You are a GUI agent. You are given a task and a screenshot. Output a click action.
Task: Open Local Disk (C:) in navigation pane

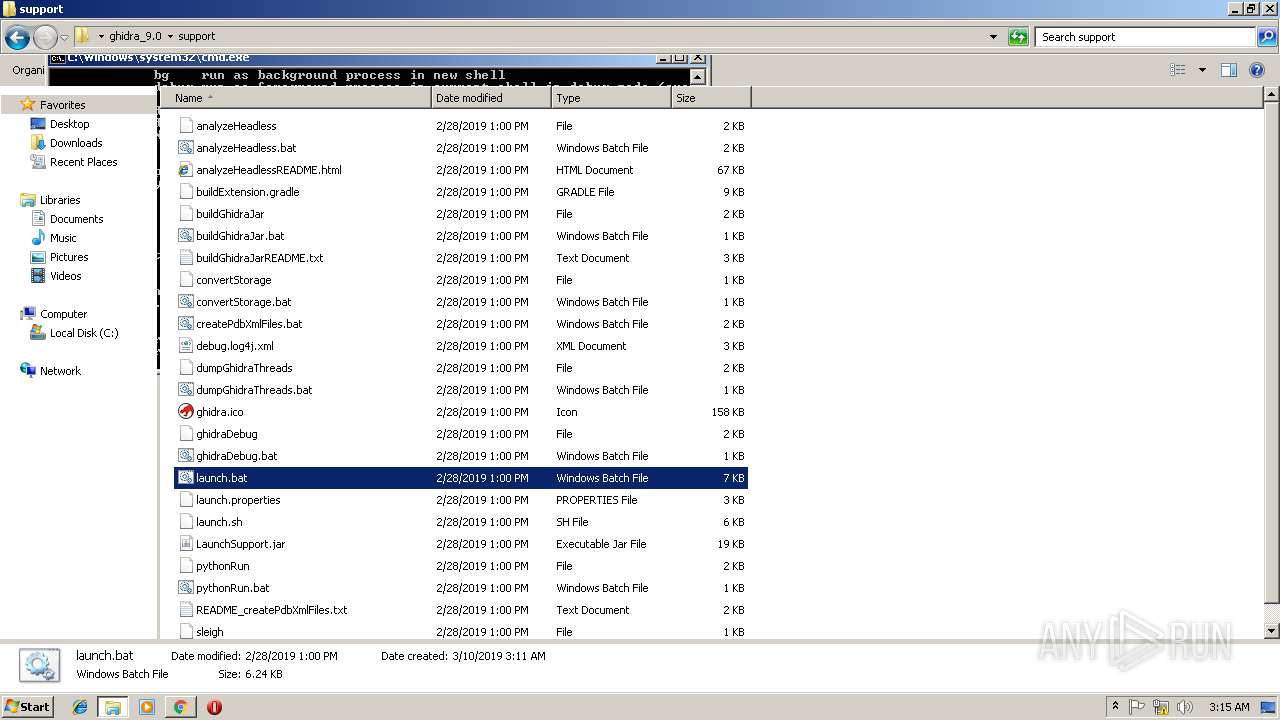pyautogui.click(x=84, y=333)
